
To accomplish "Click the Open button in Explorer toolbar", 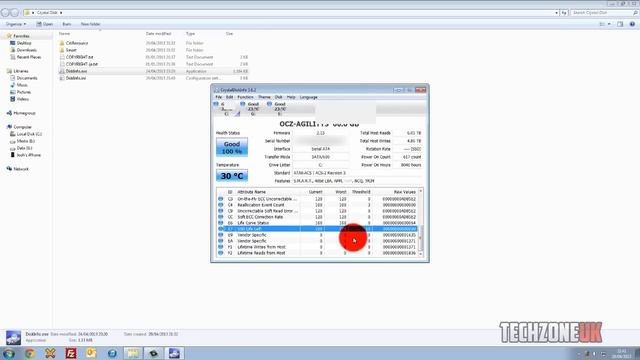I will [x=45, y=24].
